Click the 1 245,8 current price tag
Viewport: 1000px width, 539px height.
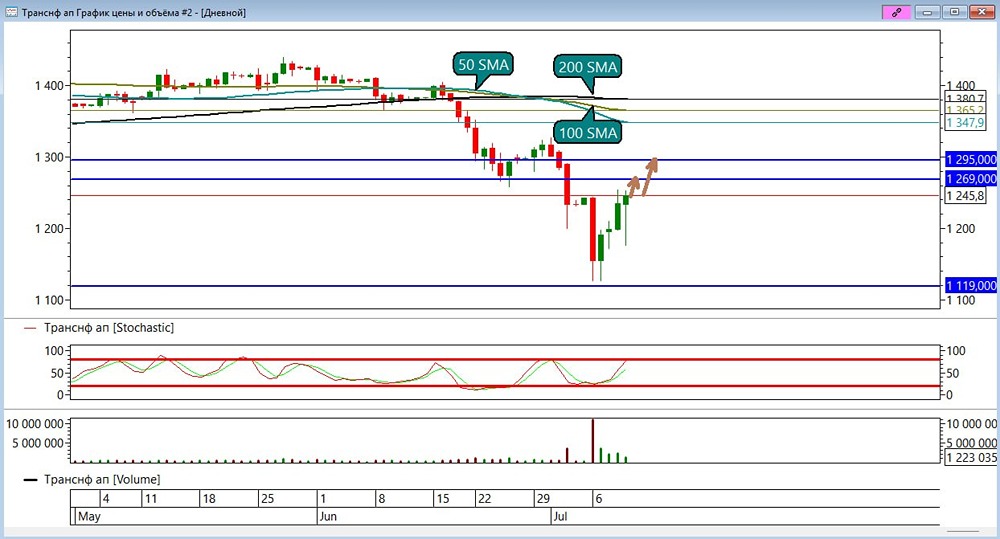point(965,196)
